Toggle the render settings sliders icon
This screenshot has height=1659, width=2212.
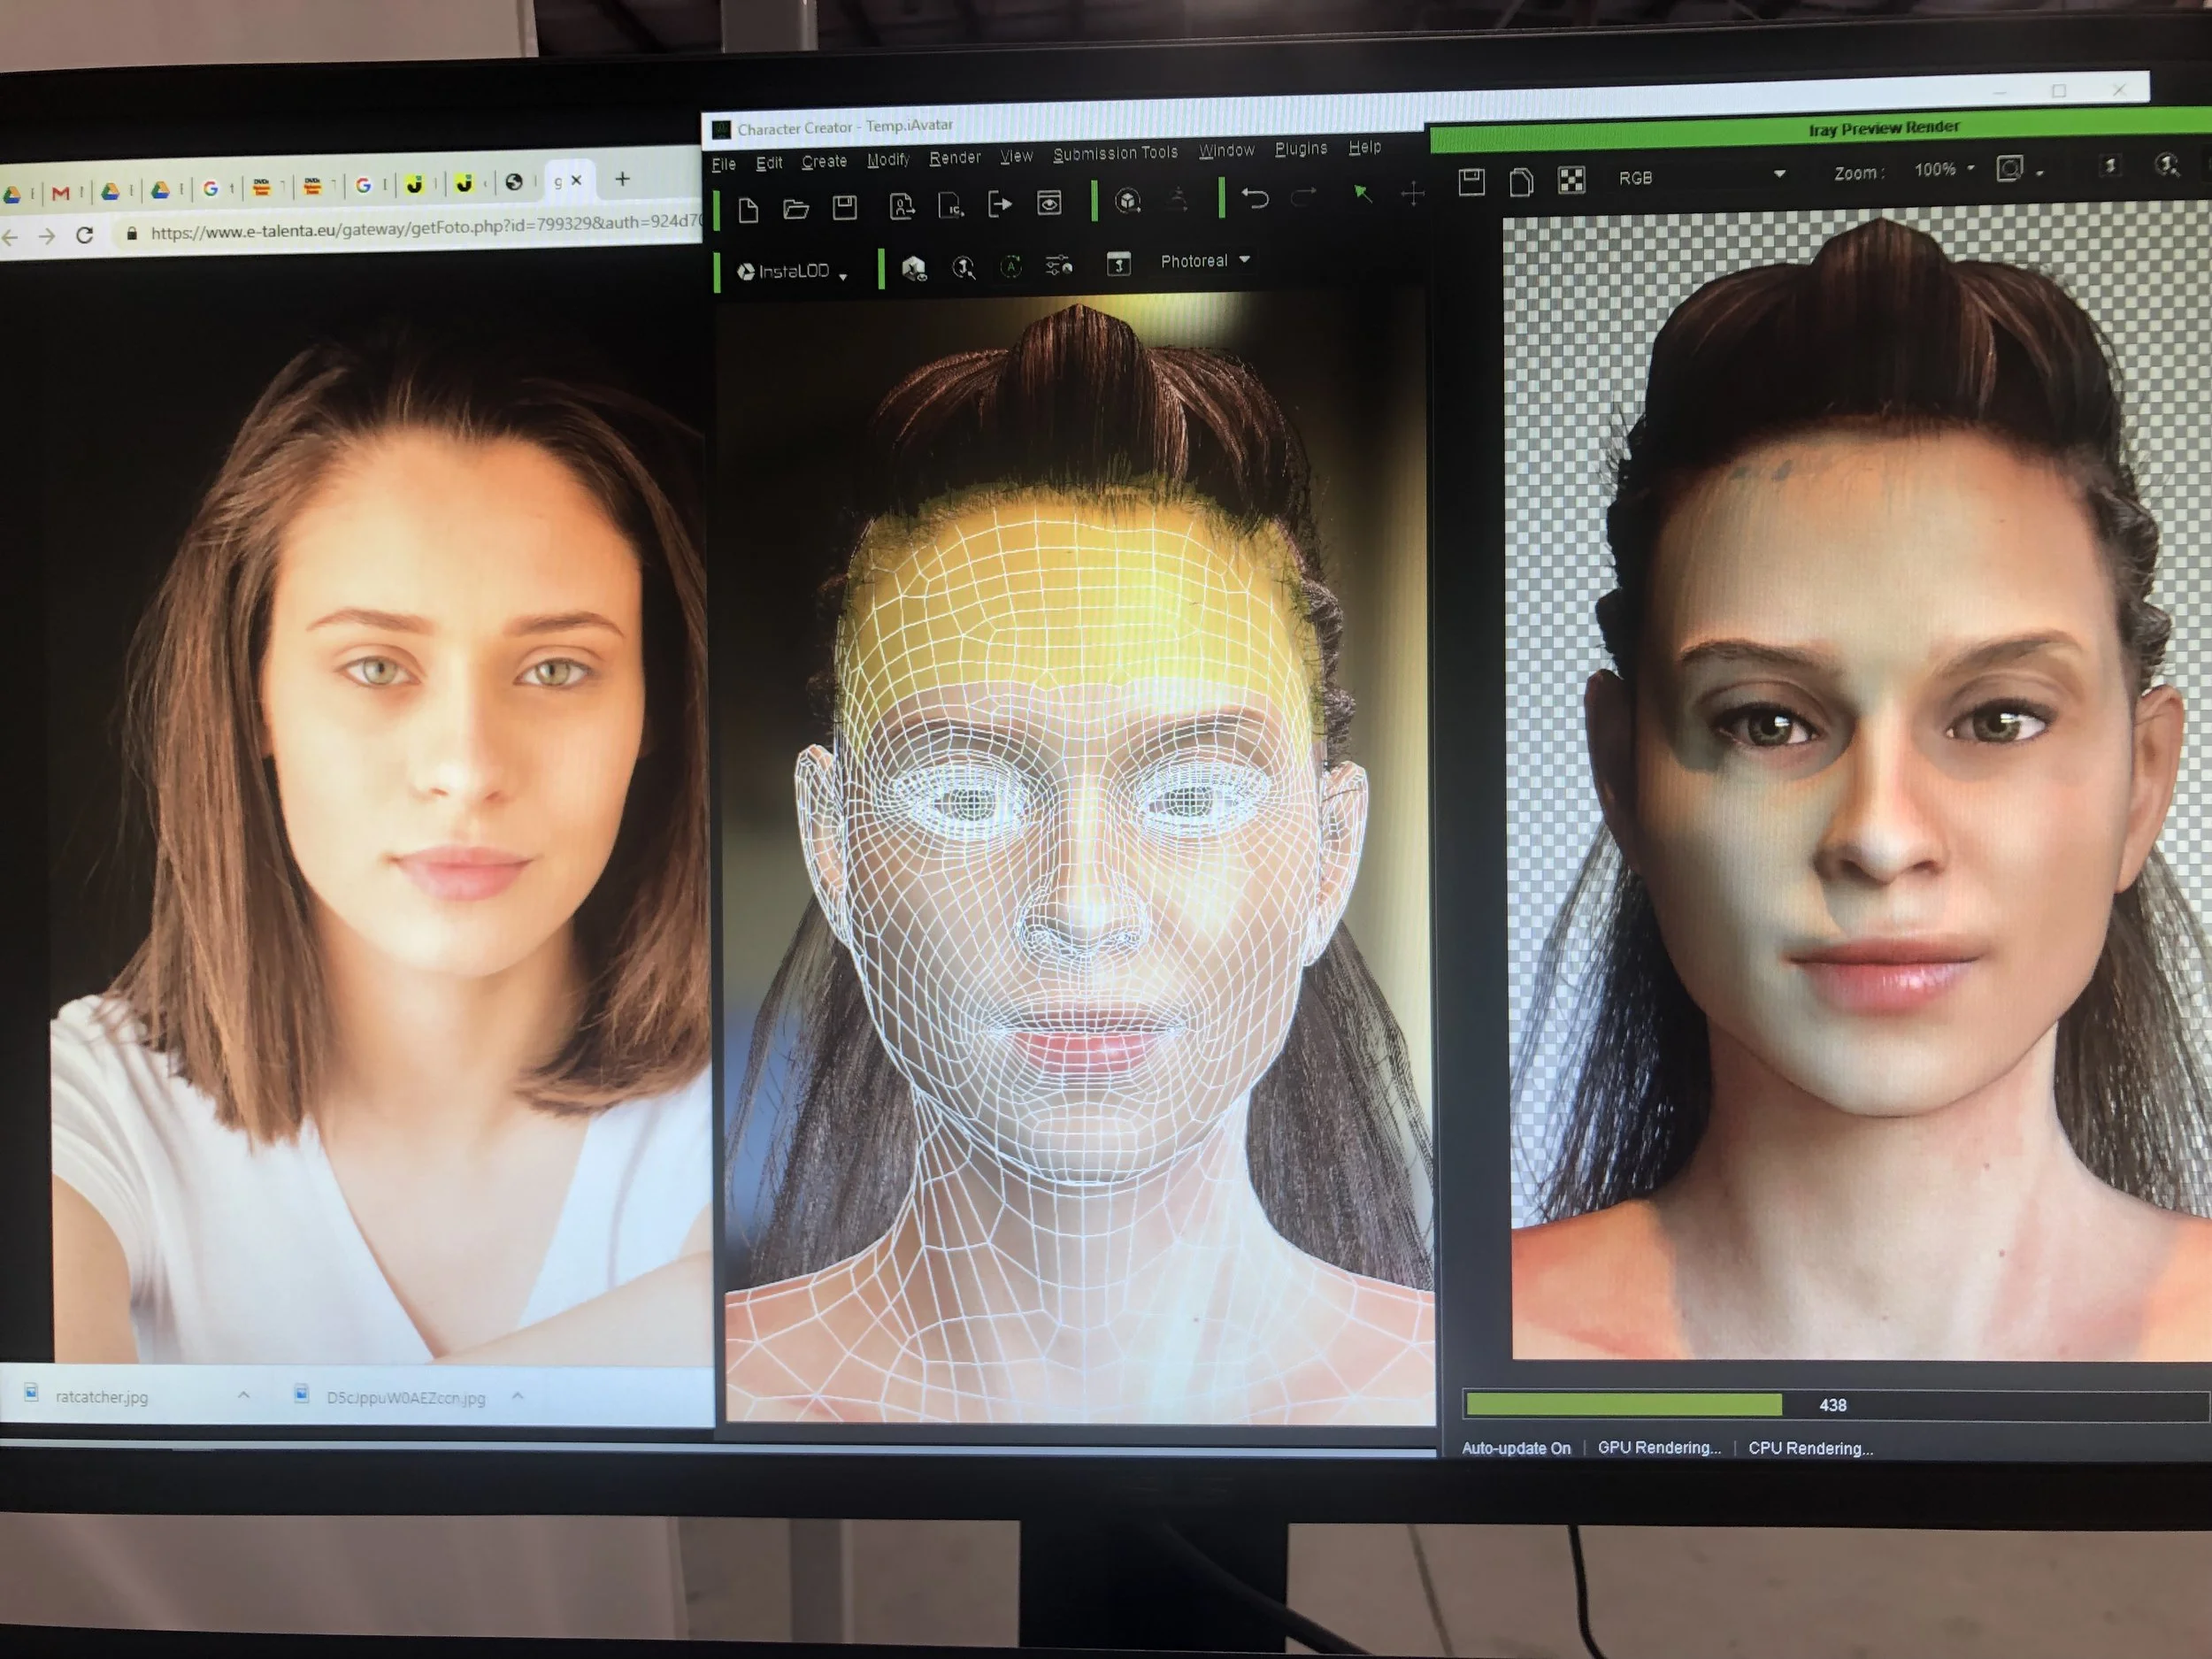1058,265
